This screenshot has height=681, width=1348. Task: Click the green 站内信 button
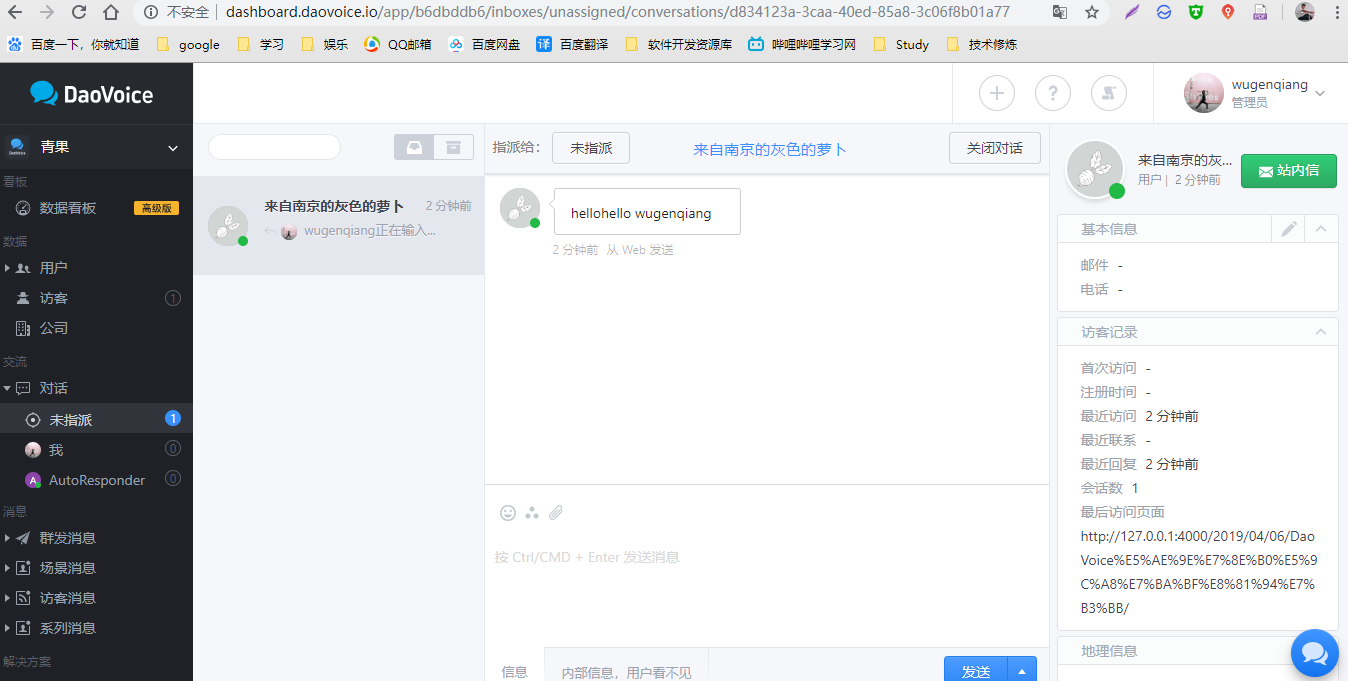click(1288, 171)
